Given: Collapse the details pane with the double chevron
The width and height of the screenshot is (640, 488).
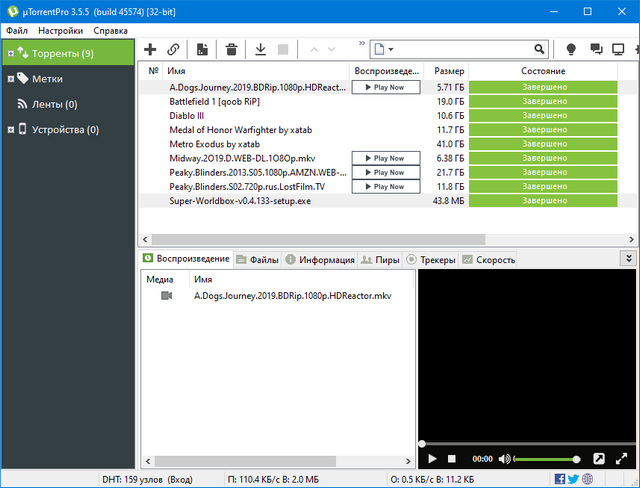Looking at the screenshot, I should 628,258.
